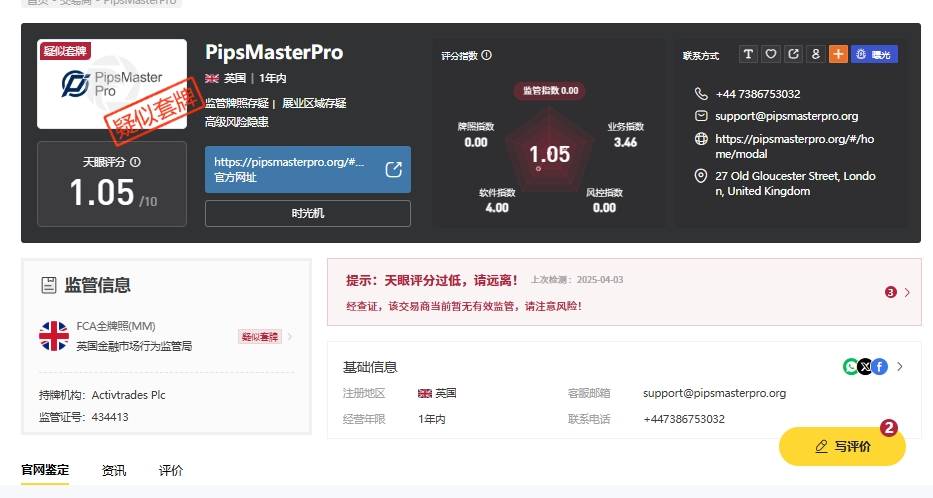Screen dimensions: 933x498
Task: Open the official website link button
Action: coord(308,170)
